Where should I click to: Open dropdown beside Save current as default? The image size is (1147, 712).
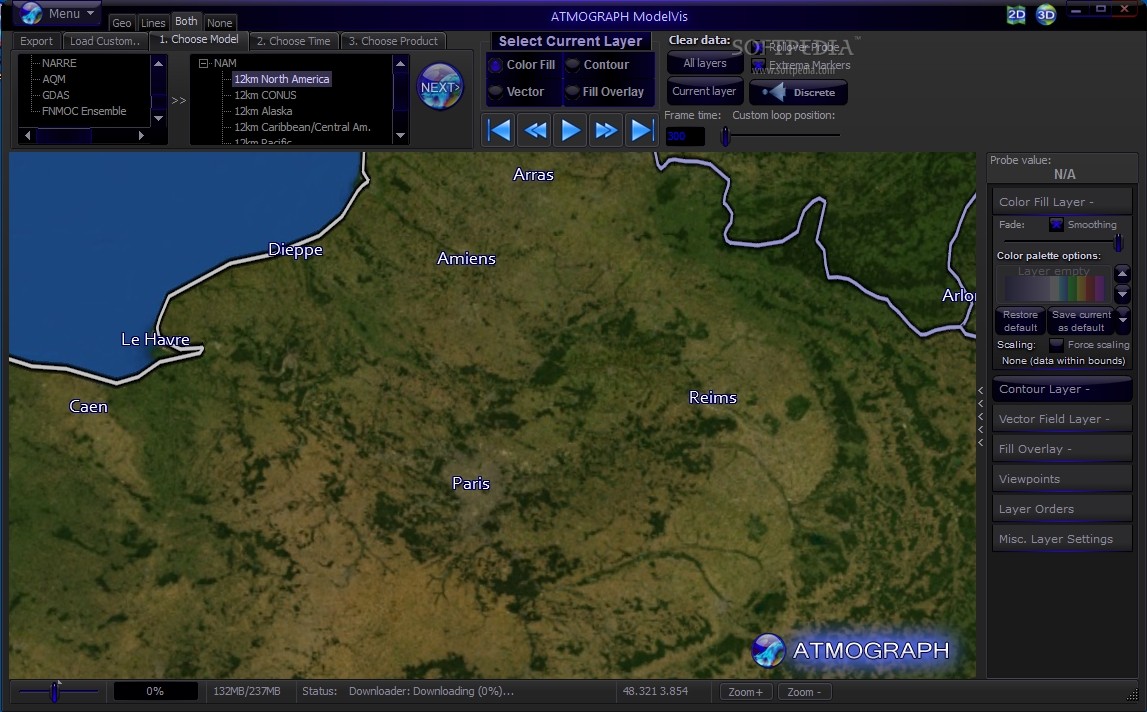(x=1123, y=319)
